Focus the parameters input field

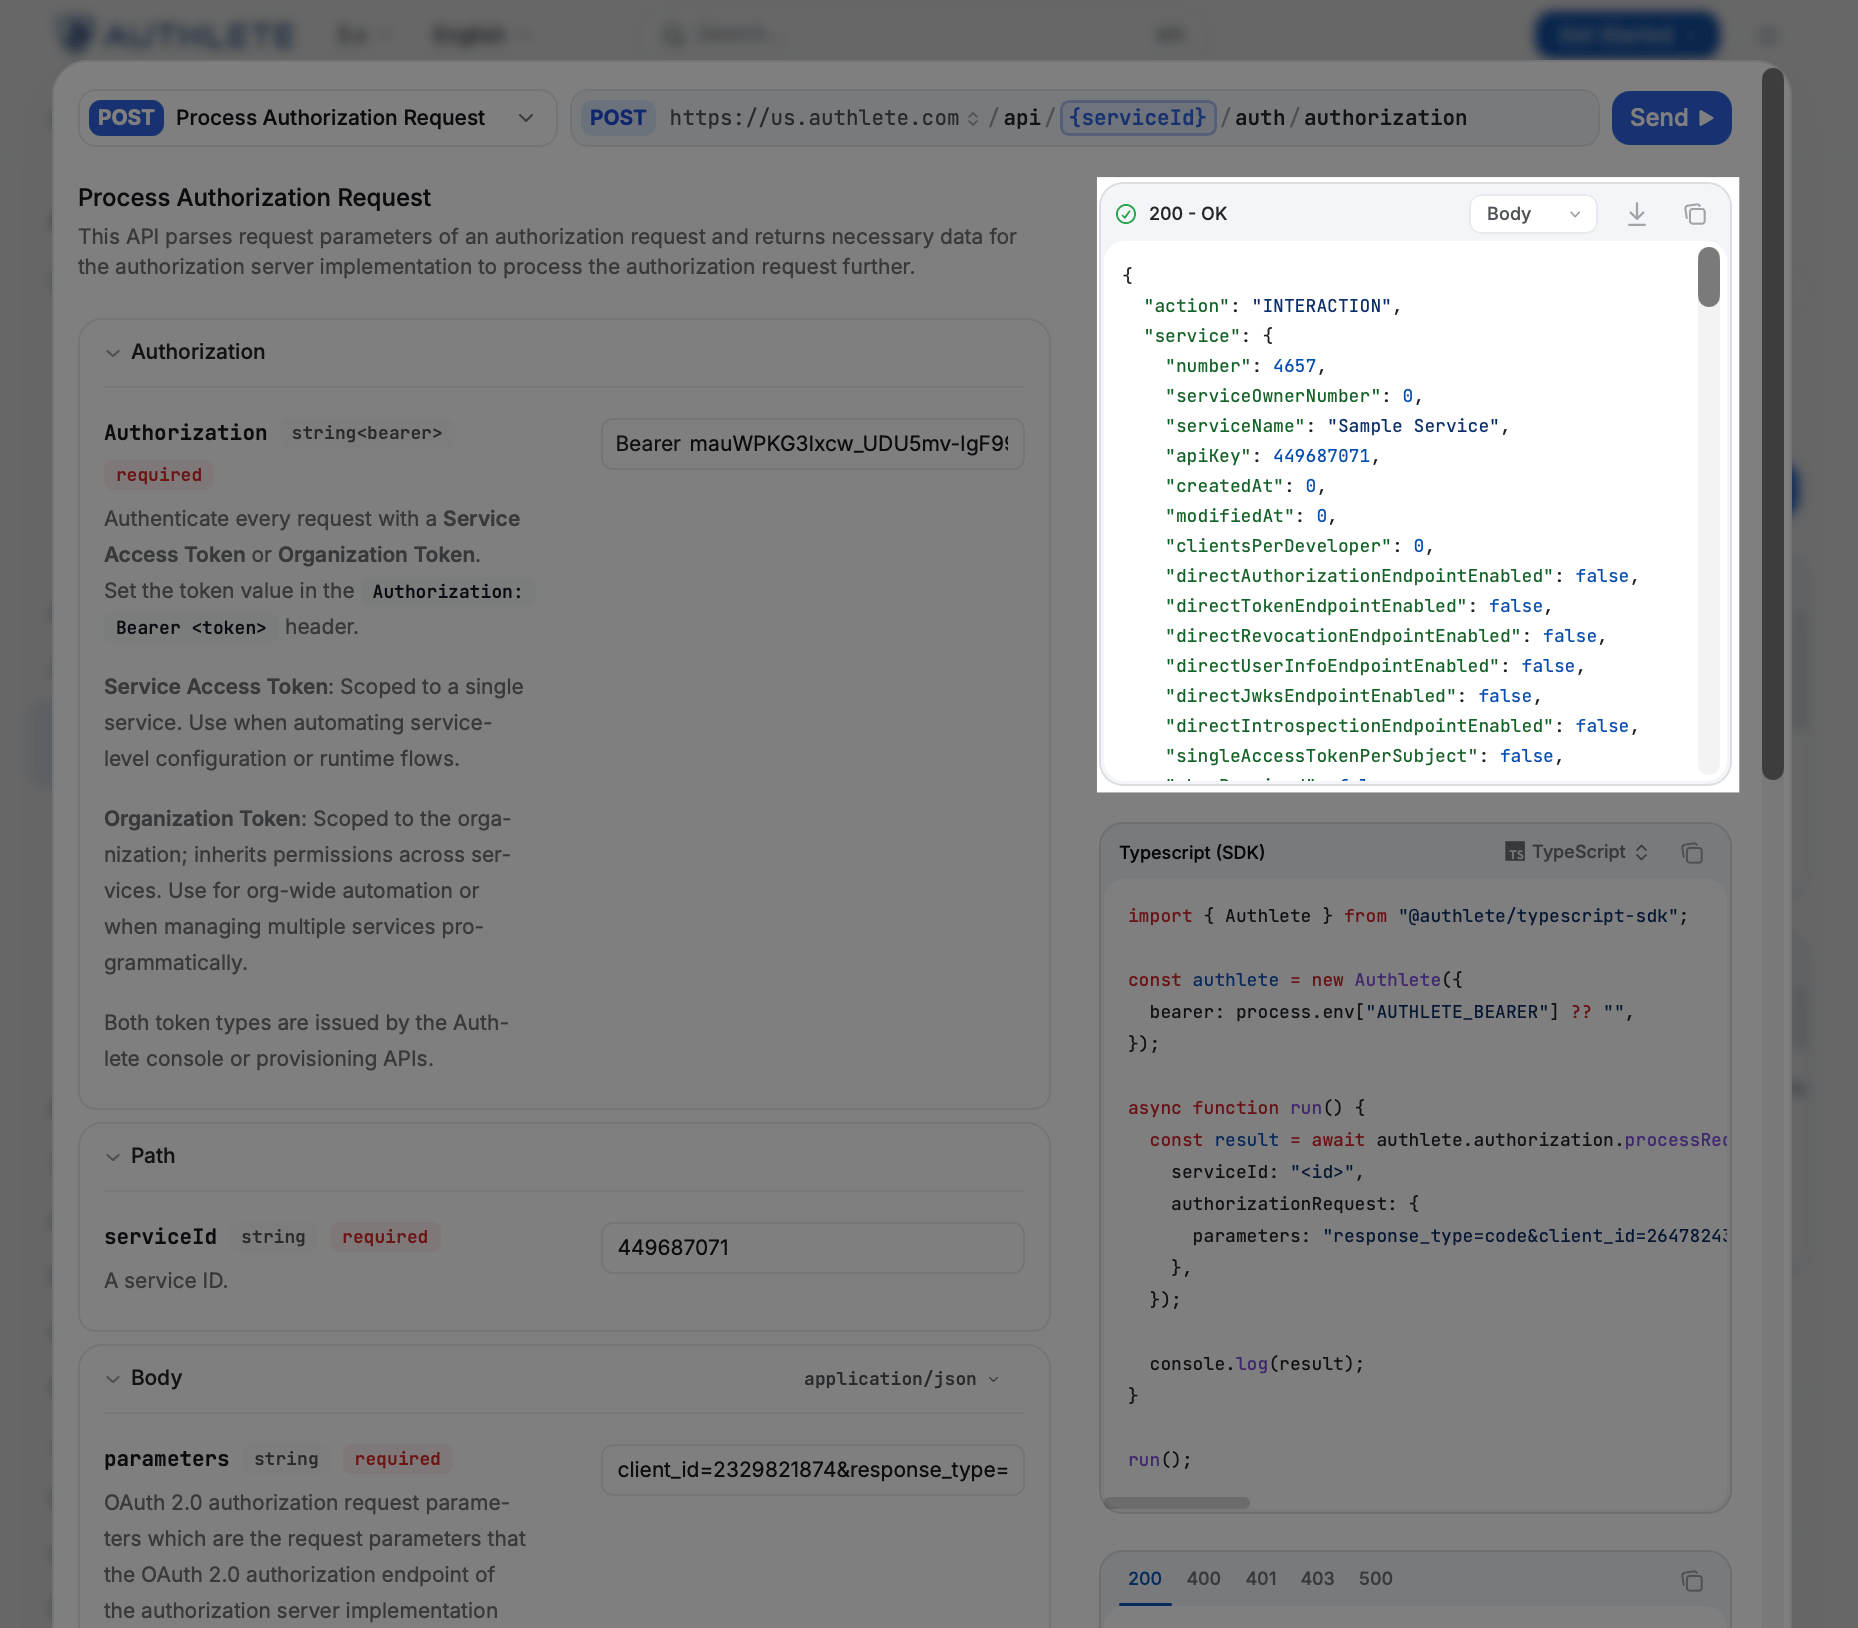[x=812, y=1470]
